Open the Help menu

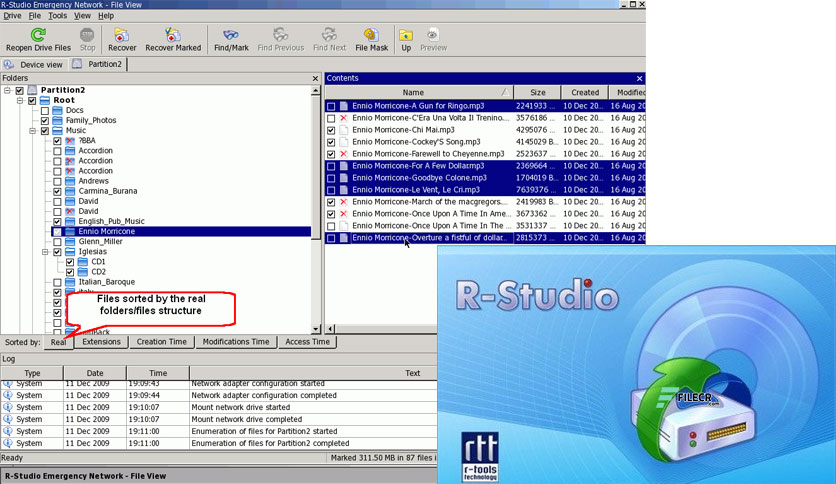pyautogui.click(x=106, y=15)
